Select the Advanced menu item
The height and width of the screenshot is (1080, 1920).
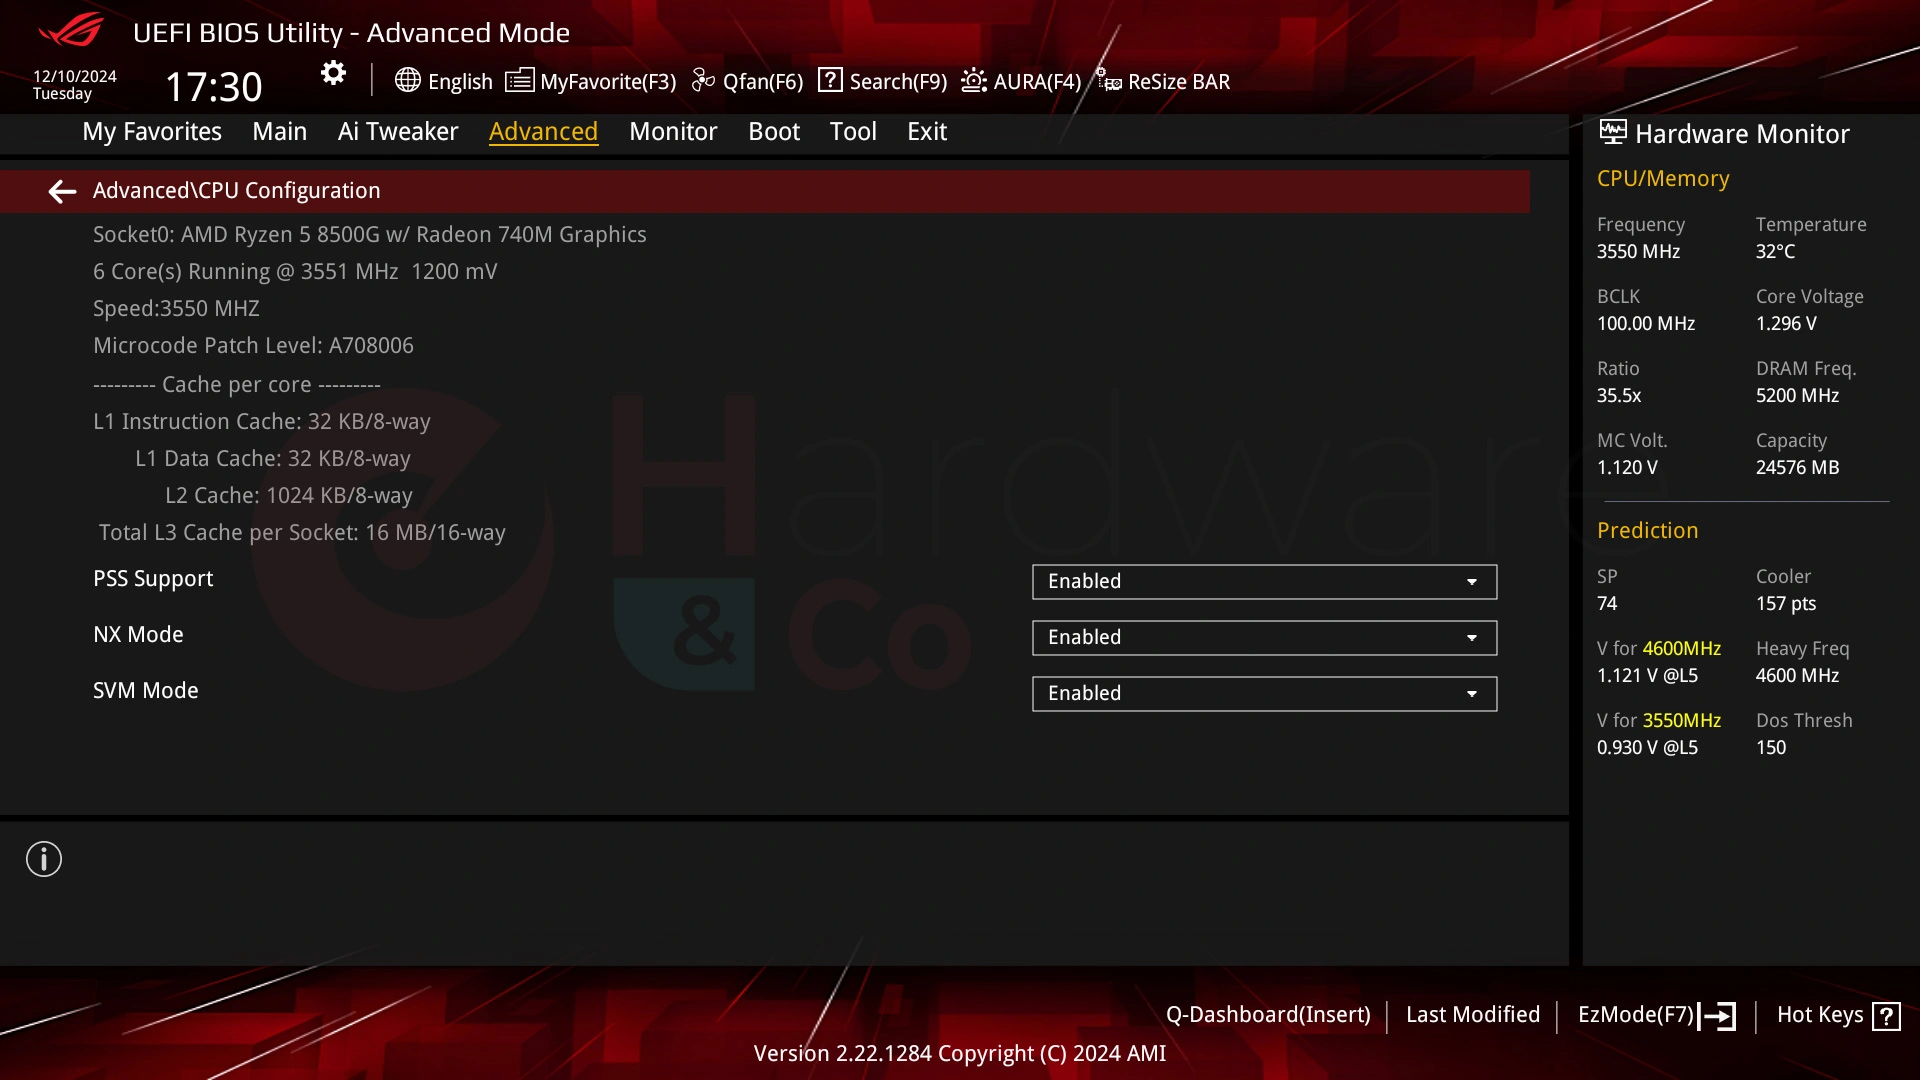pos(543,131)
